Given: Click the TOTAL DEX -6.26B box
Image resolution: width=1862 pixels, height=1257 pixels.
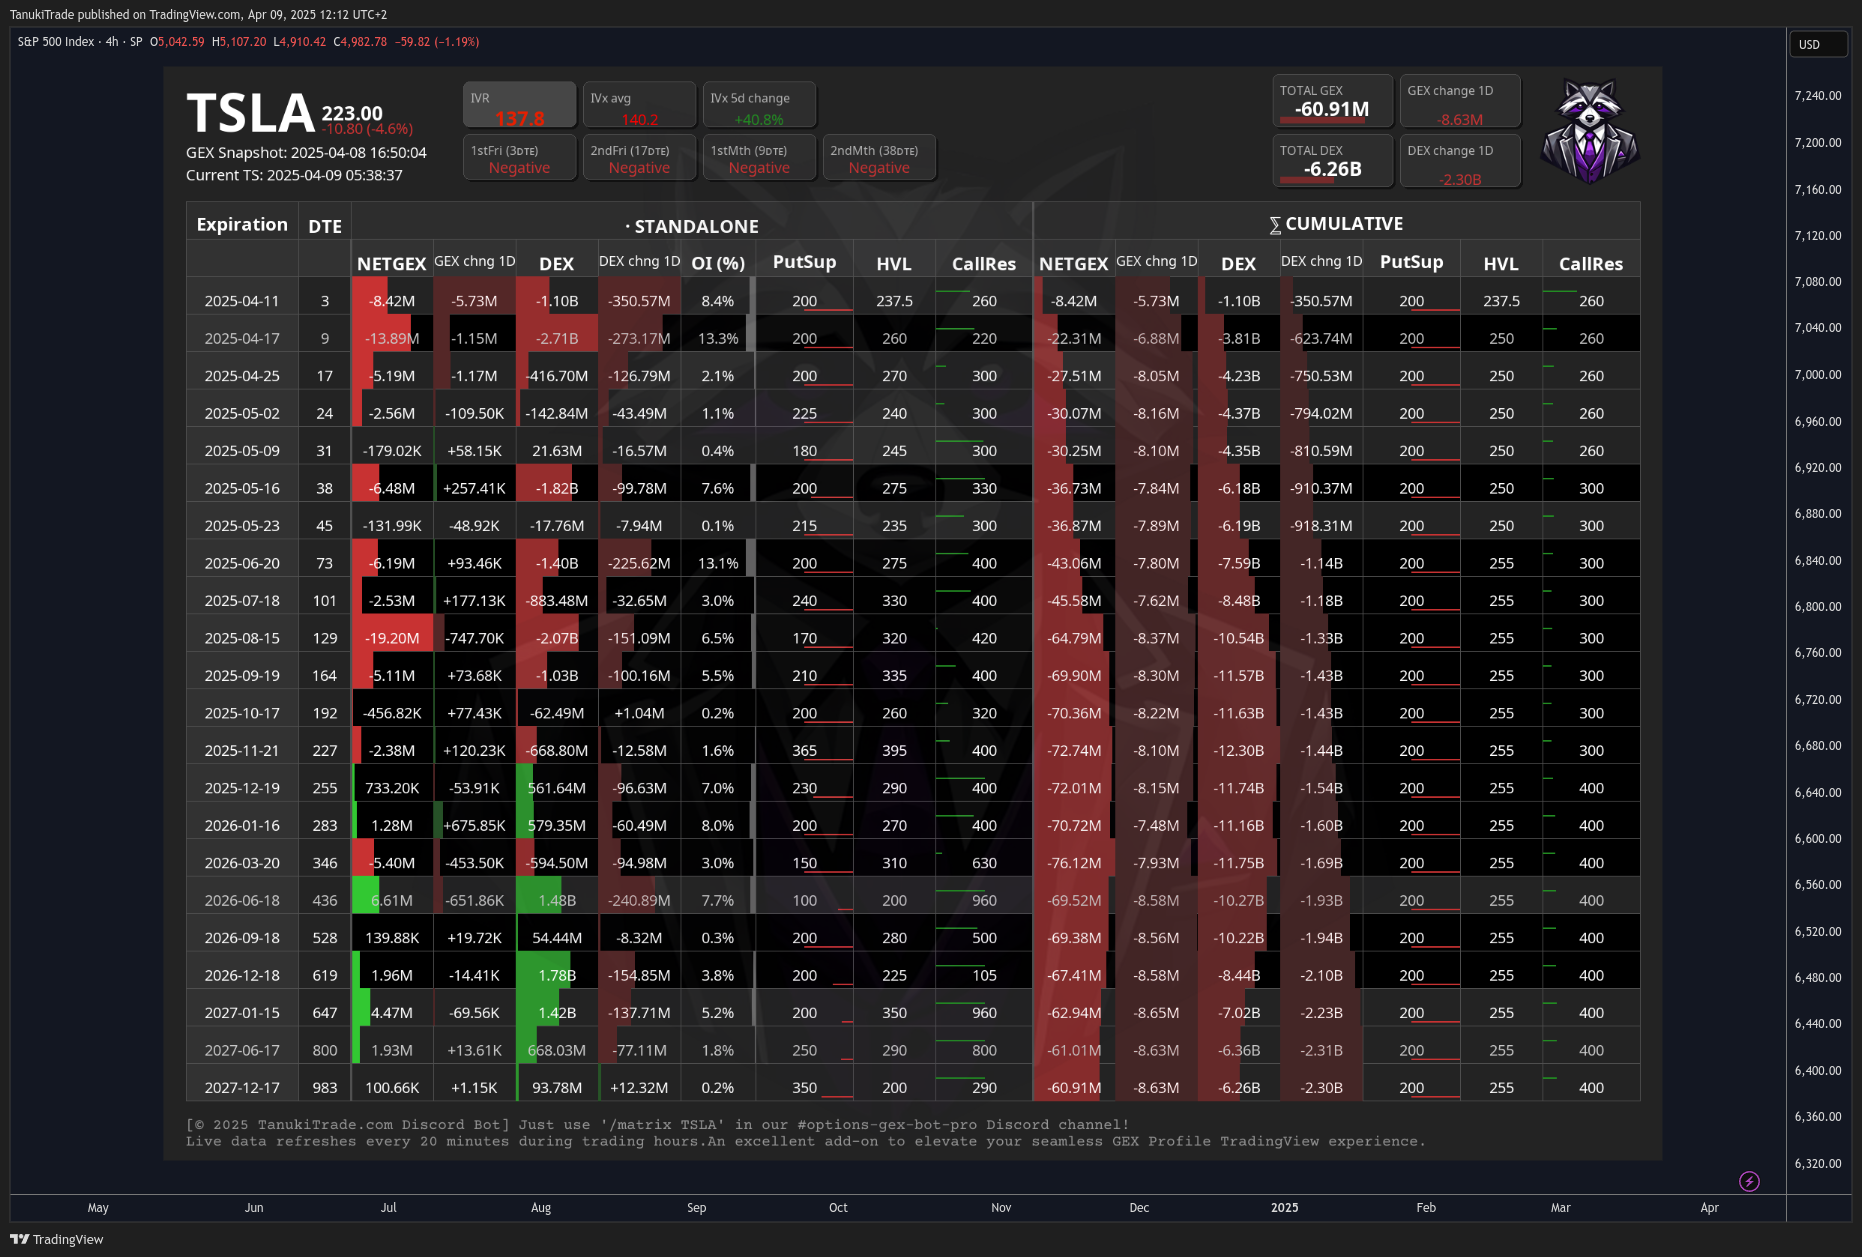Looking at the screenshot, I should click(x=1332, y=161).
